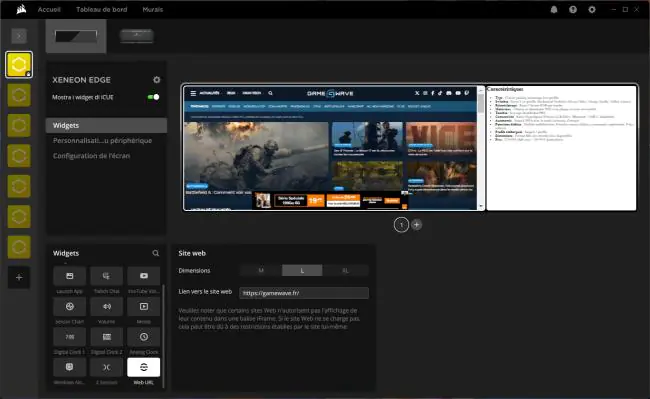Add a new profile with plus button
This screenshot has height=399, width=650.
point(19,277)
